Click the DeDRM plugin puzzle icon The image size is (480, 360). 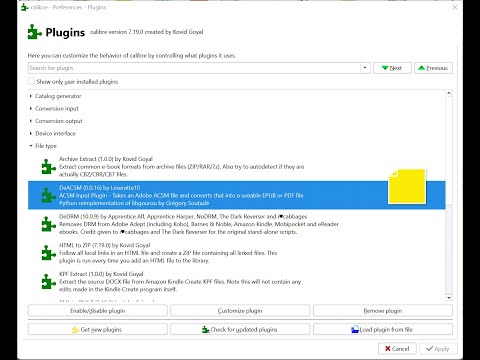point(48,224)
